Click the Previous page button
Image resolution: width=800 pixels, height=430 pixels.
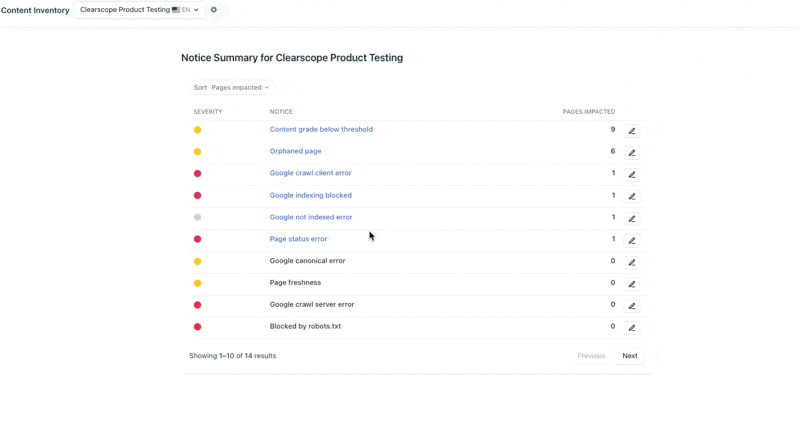pos(591,356)
